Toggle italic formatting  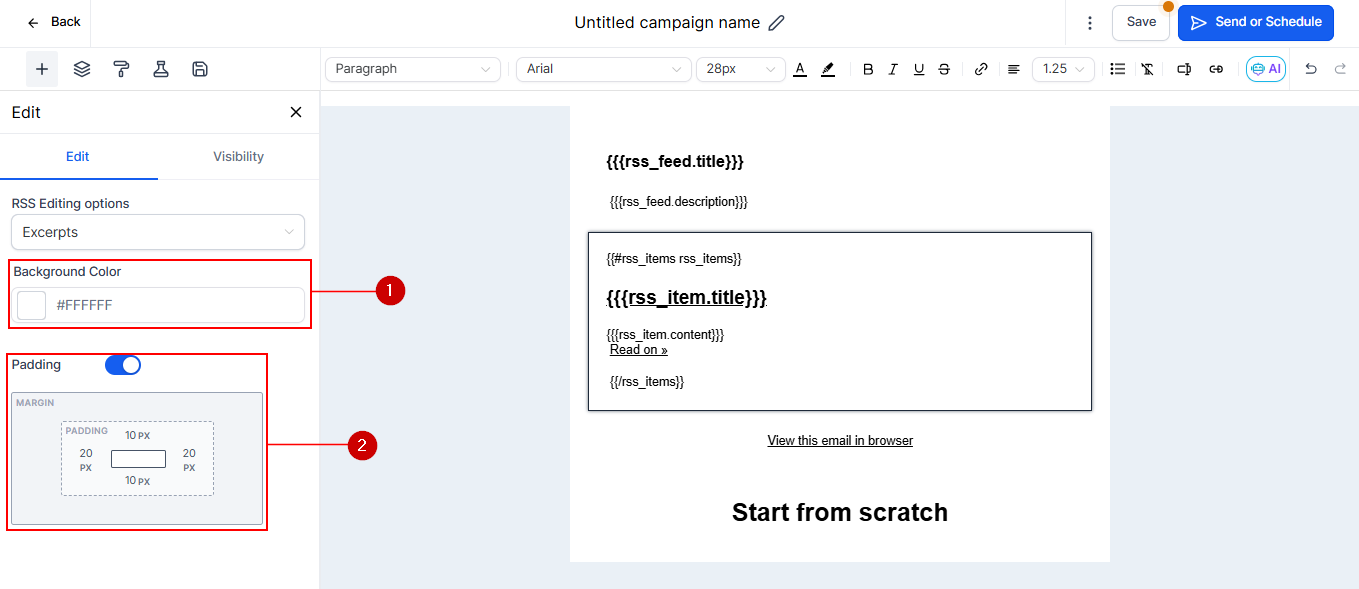(893, 69)
